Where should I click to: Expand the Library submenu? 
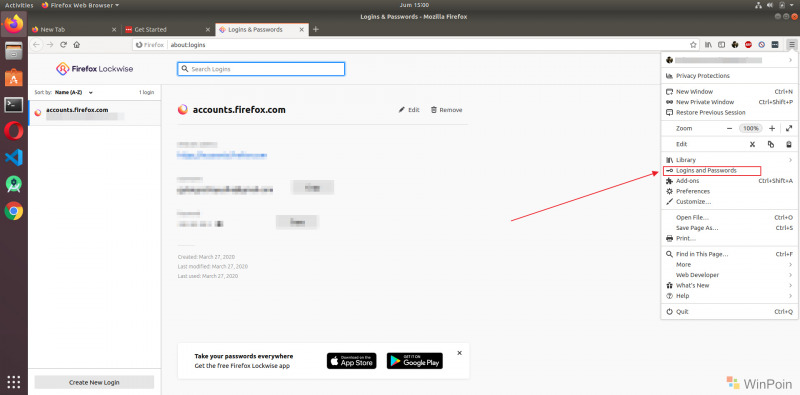[x=730, y=160]
